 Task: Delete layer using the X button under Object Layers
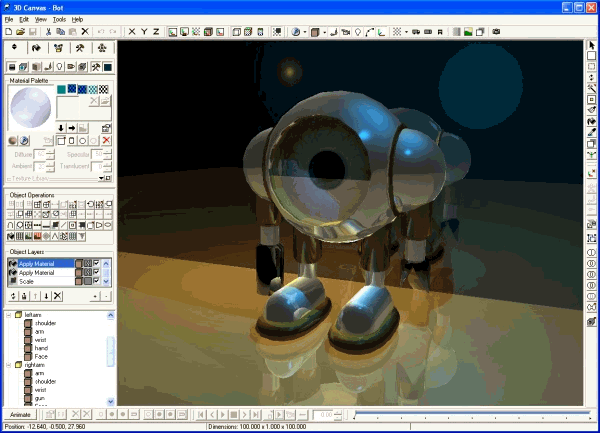[58, 296]
